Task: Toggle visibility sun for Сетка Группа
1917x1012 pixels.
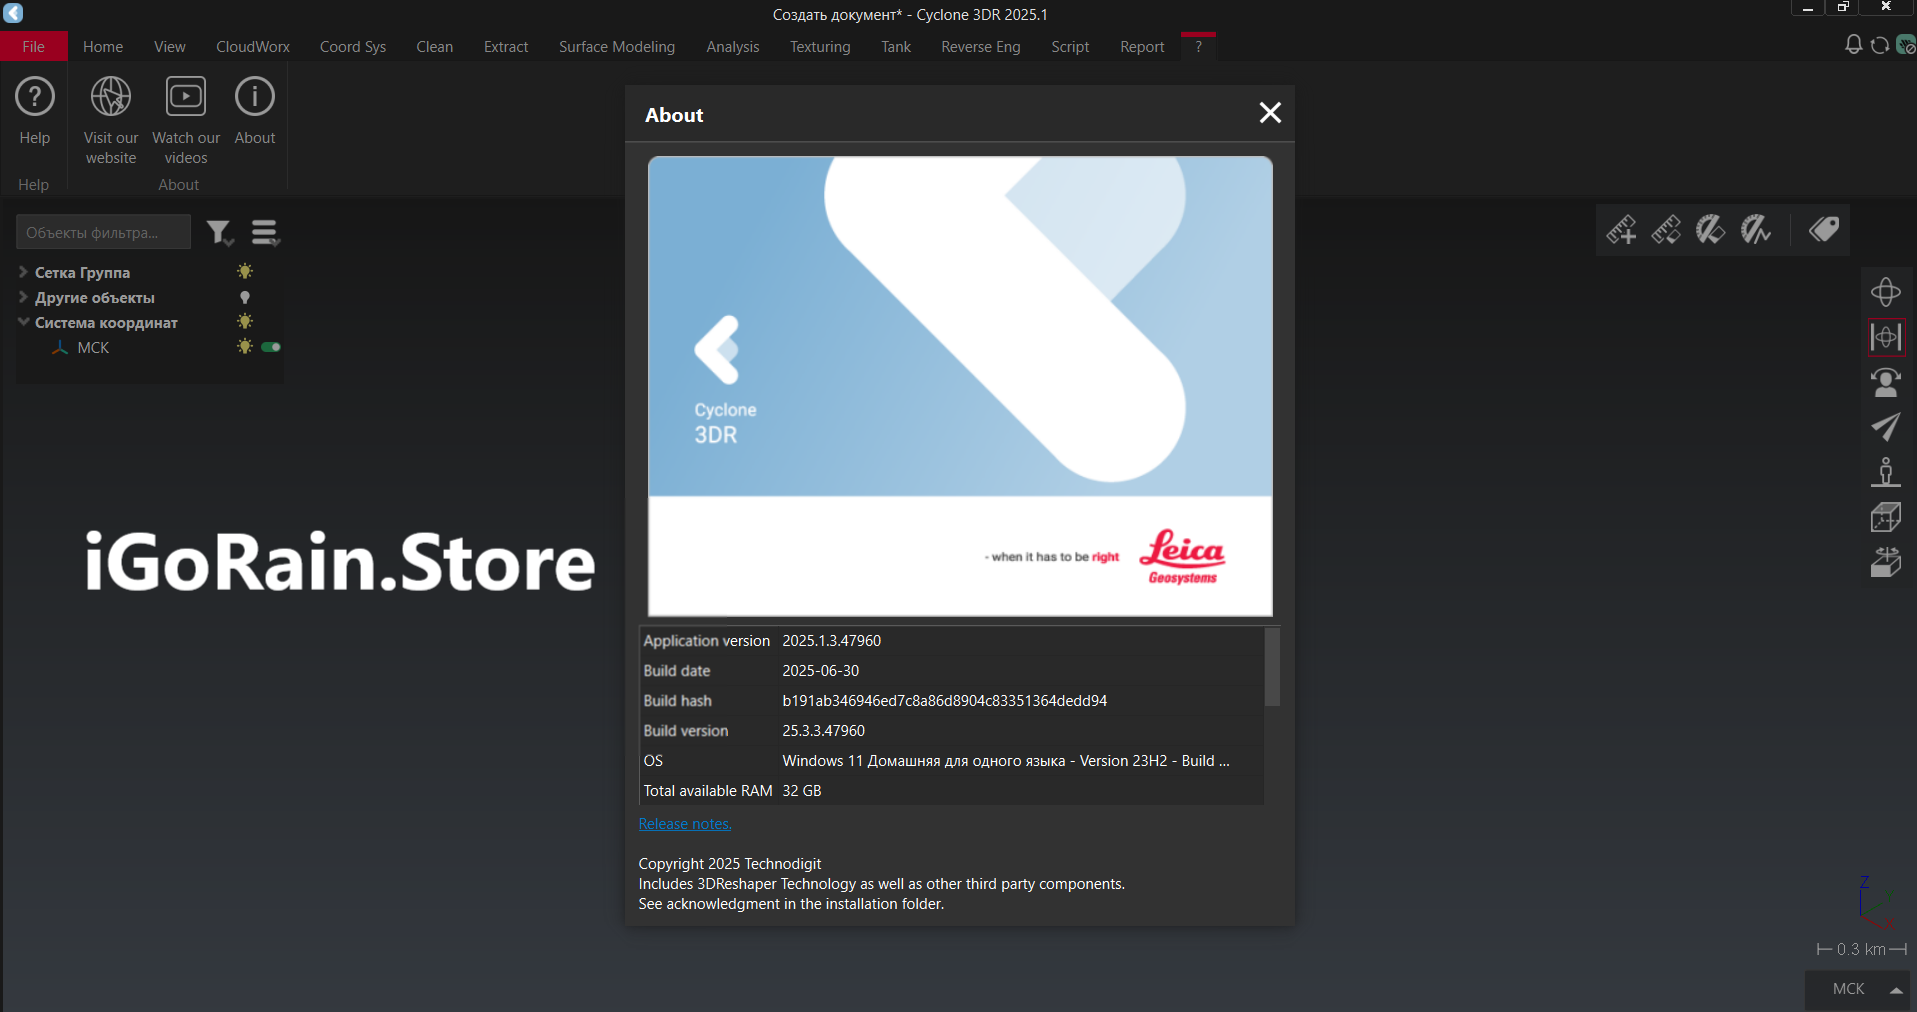Action: point(245,272)
